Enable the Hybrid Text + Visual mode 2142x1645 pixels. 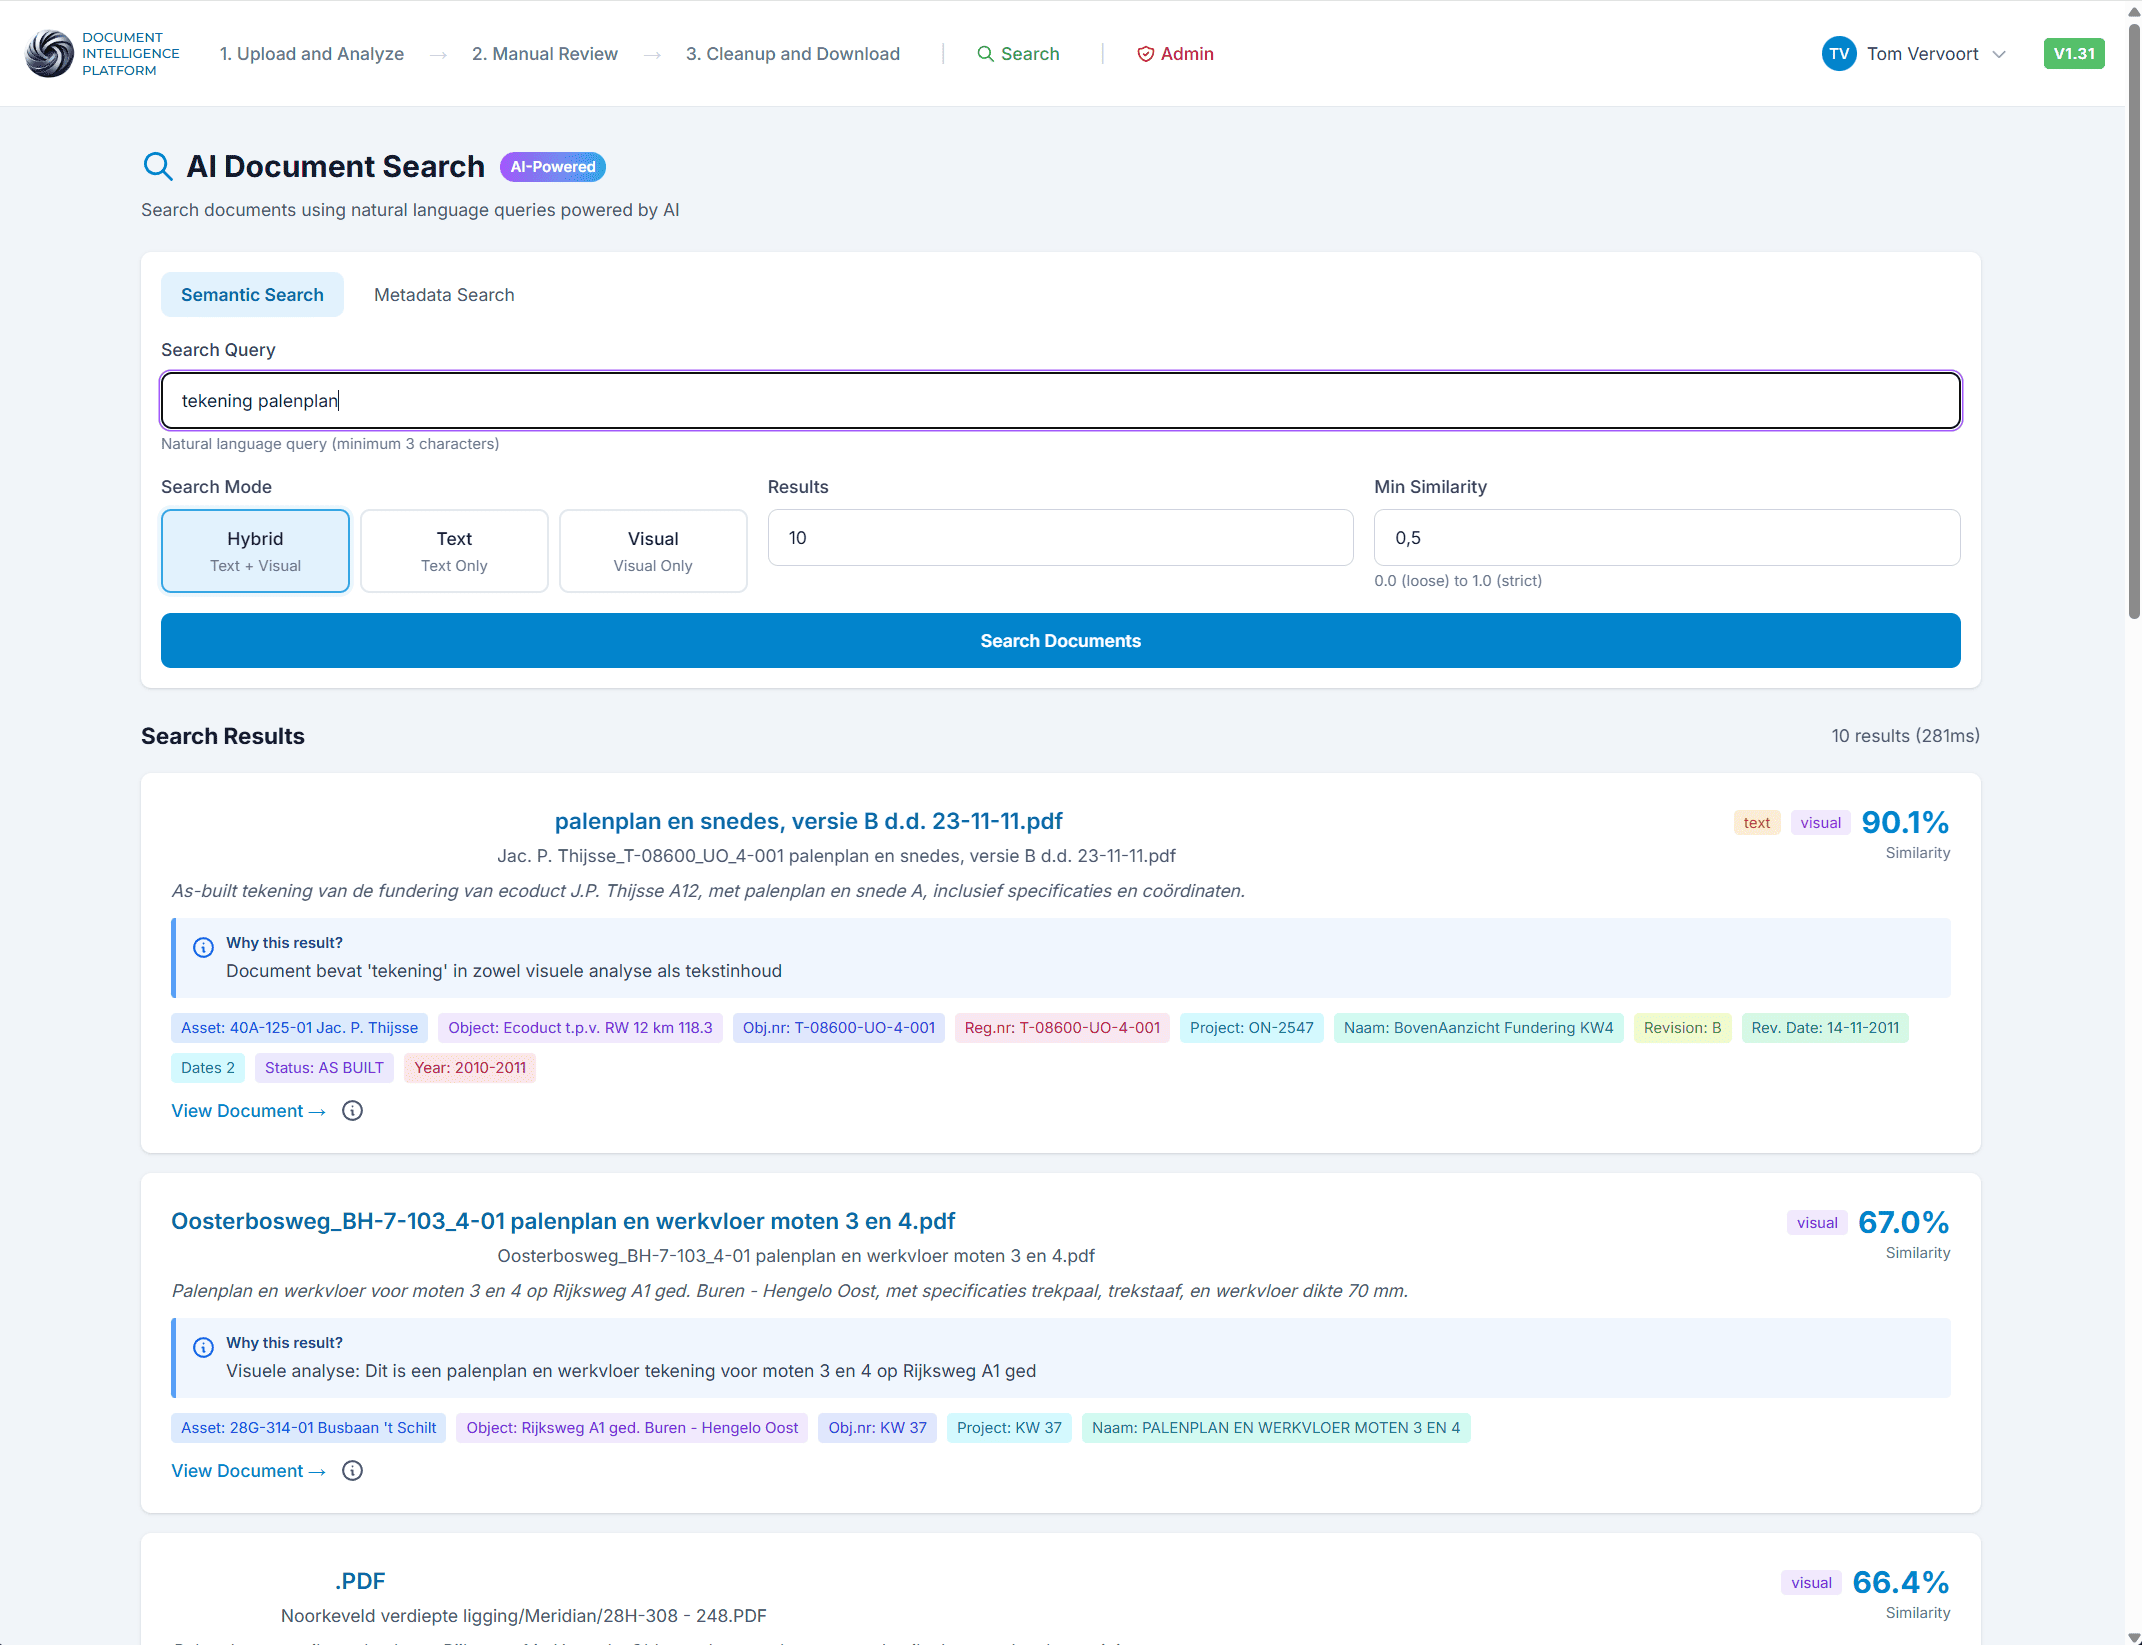click(x=254, y=550)
